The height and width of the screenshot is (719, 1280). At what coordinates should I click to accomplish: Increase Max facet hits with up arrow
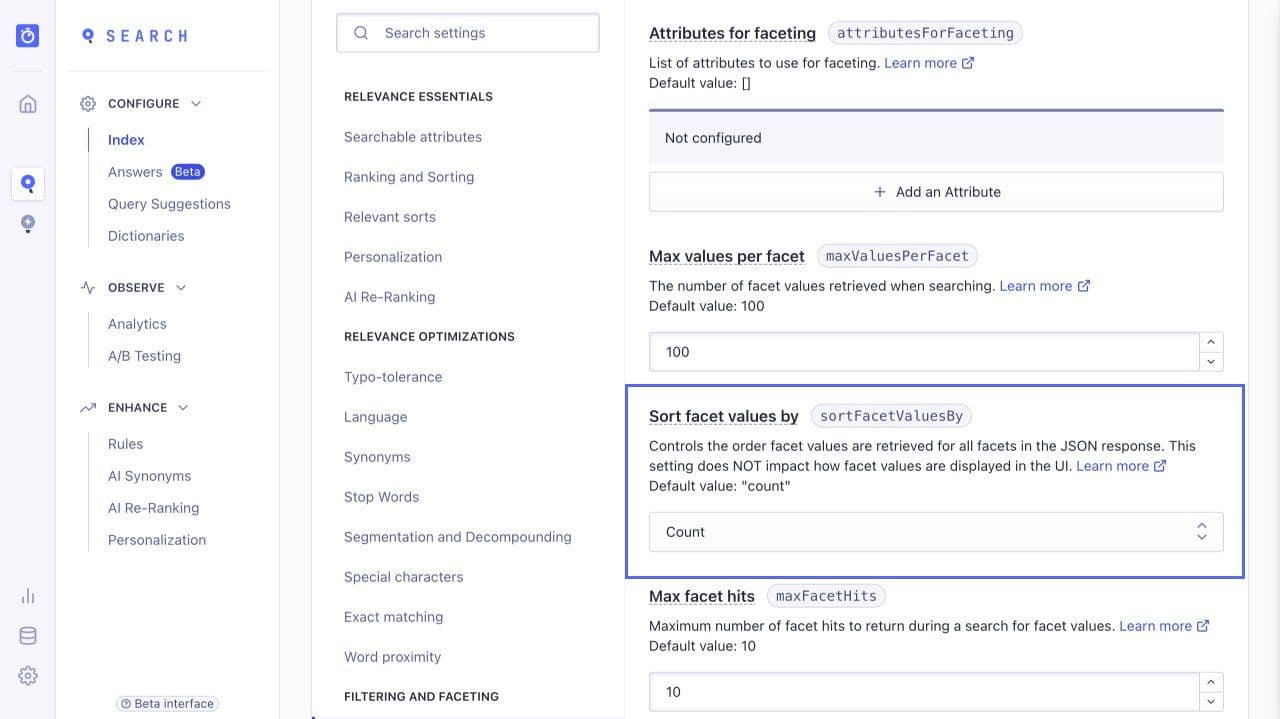coord(1211,682)
